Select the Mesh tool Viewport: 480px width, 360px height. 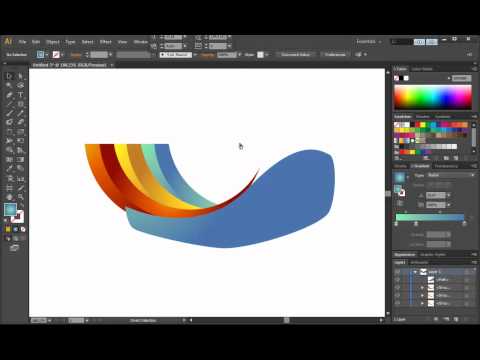pyautogui.click(x=9, y=160)
